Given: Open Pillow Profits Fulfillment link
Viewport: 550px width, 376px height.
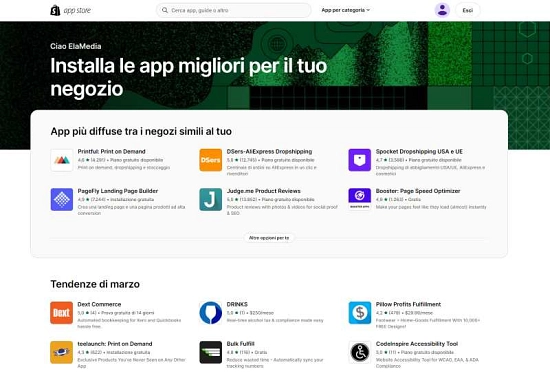Looking at the screenshot, I should point(408,304).
